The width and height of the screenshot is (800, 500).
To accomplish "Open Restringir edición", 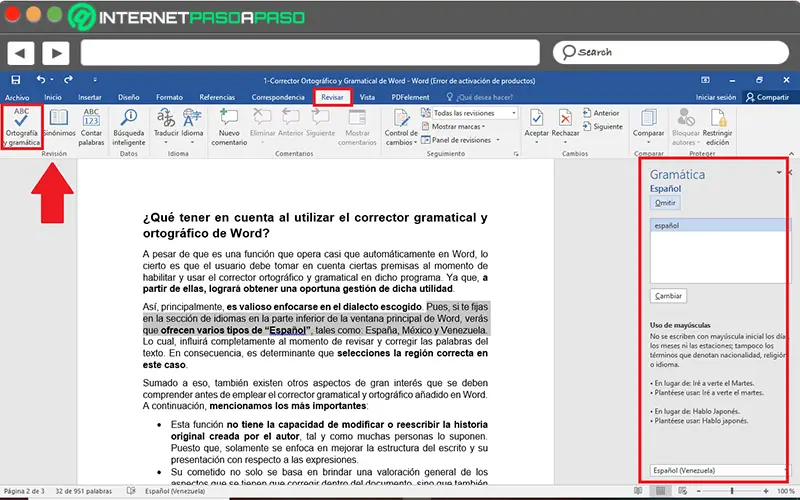I will point(717,127).
